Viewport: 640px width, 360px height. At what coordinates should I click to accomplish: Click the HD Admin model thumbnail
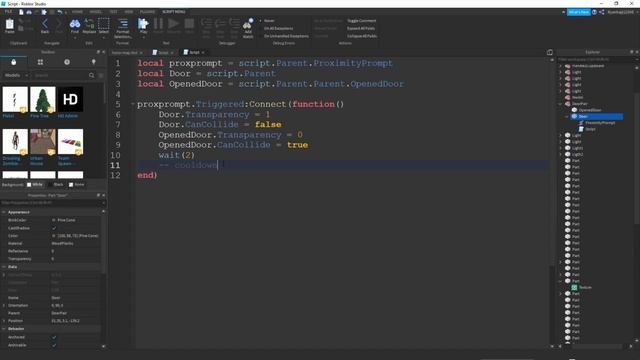pyautogui.click(x=70, y=99)
